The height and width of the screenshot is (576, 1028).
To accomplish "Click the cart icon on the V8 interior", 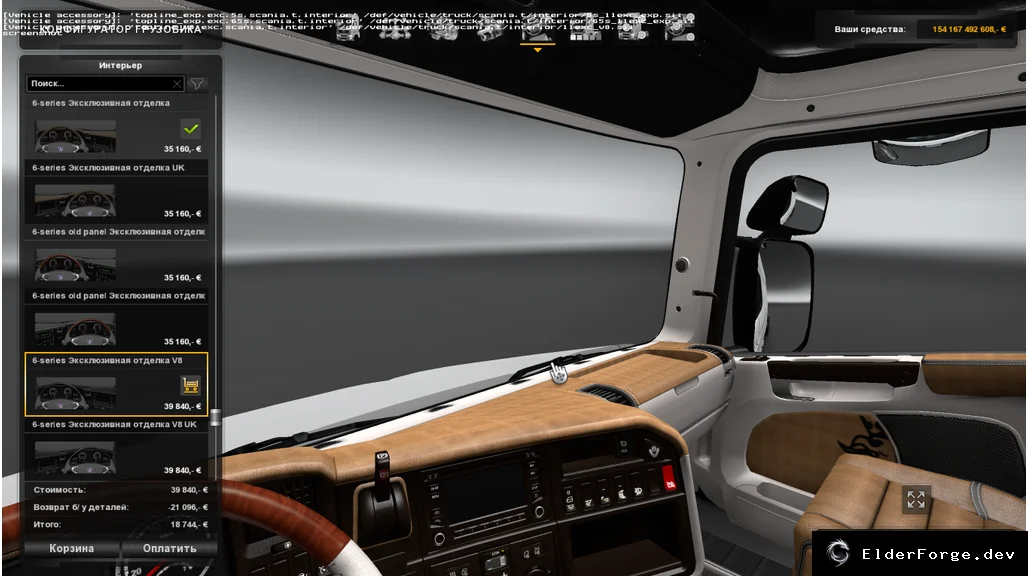I will tap(191, 386).
